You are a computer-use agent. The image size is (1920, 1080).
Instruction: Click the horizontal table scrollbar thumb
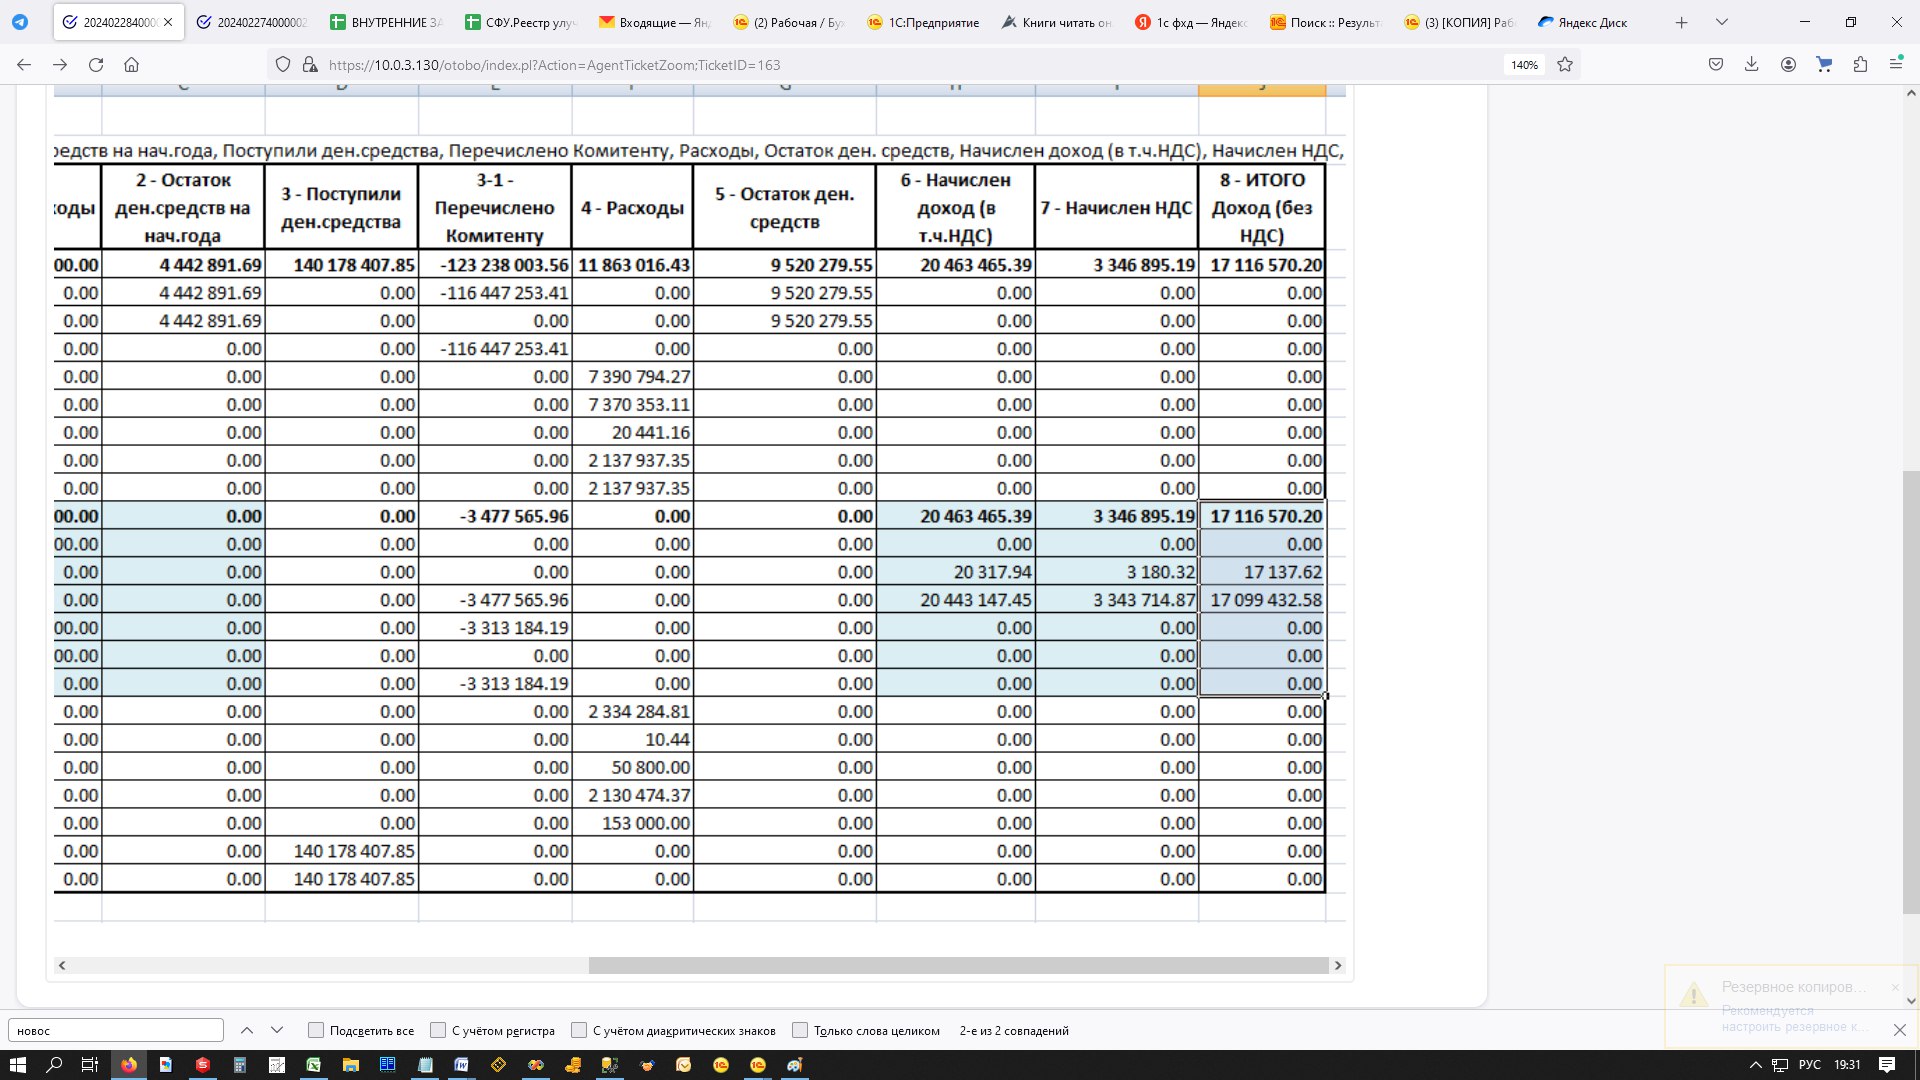tap(957, 965)
